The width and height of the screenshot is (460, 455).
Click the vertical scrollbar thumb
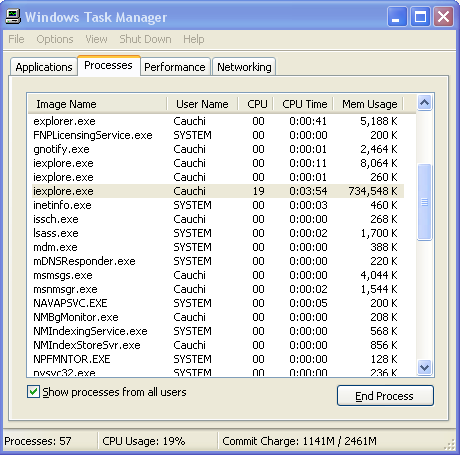click(x=424, y=202)
